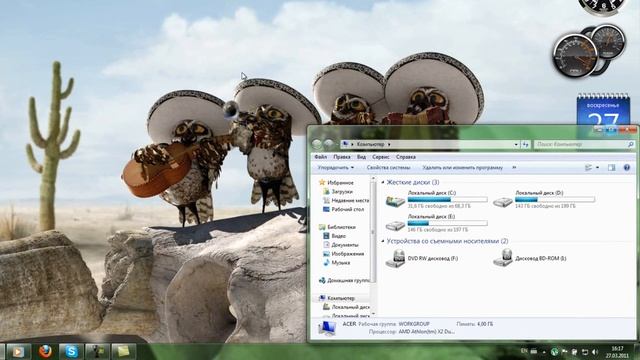The height and width of the screenshot is (360, 640).
Task: Click the Компьютер breadcrumb in address bar
Action: [x=370, y=144]
